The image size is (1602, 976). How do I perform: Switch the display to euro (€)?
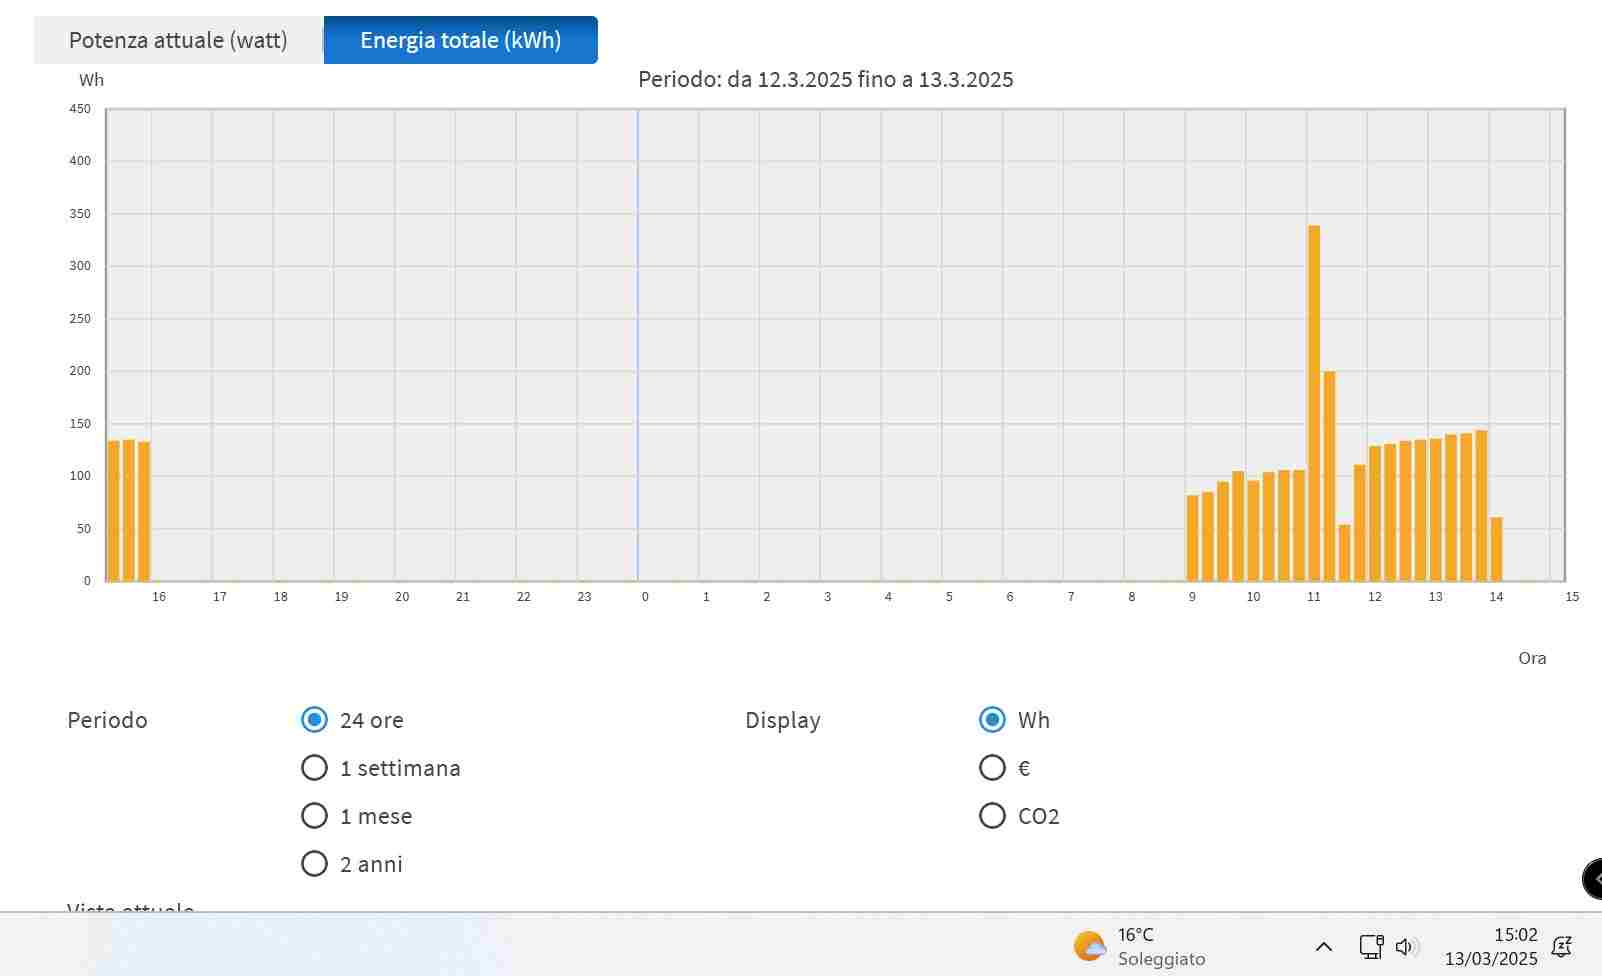[992, 768]
